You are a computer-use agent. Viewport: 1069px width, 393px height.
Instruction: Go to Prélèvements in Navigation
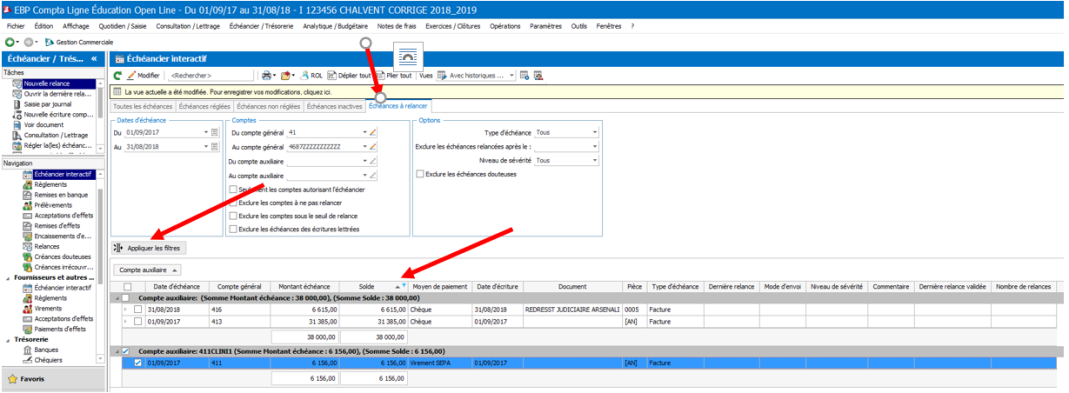click(52, 205)
